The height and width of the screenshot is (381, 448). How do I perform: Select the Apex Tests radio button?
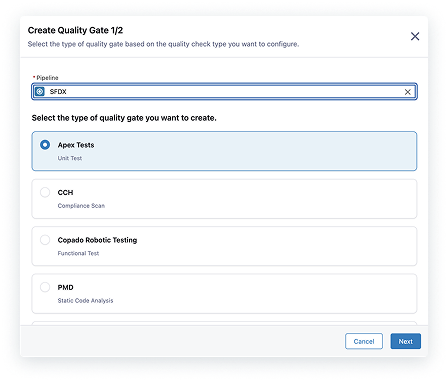tap(45, 145)
